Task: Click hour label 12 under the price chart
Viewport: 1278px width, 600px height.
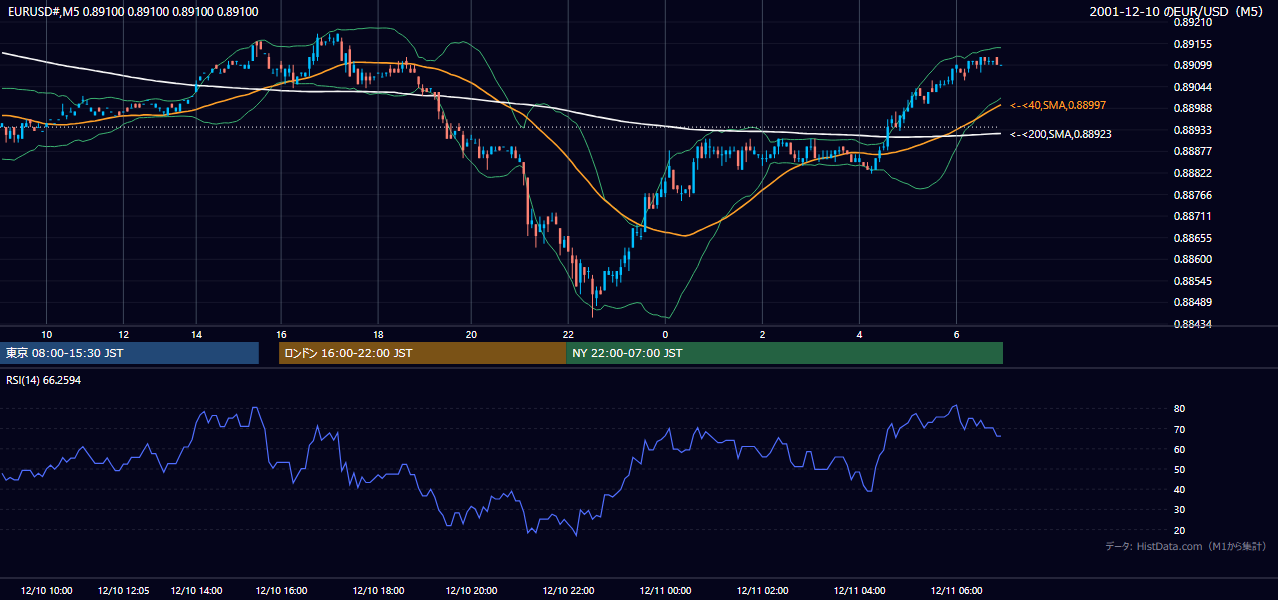Action: click(x=123, y=334)
